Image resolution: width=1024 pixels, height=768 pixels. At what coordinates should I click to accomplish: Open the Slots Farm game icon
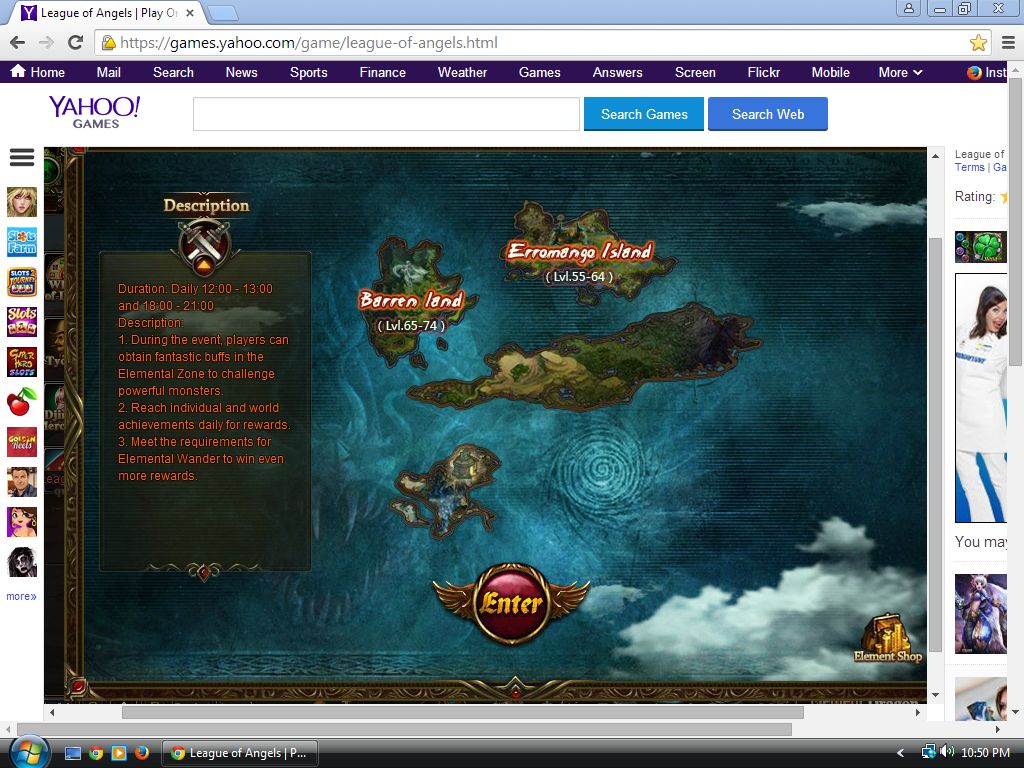pyautogui.click(x=22, y=242)
